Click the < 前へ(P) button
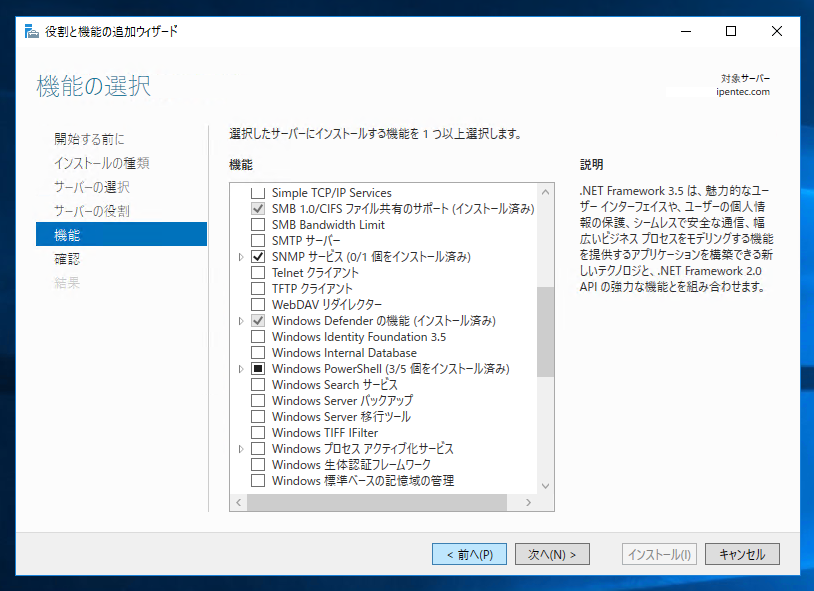 [469, 554]
